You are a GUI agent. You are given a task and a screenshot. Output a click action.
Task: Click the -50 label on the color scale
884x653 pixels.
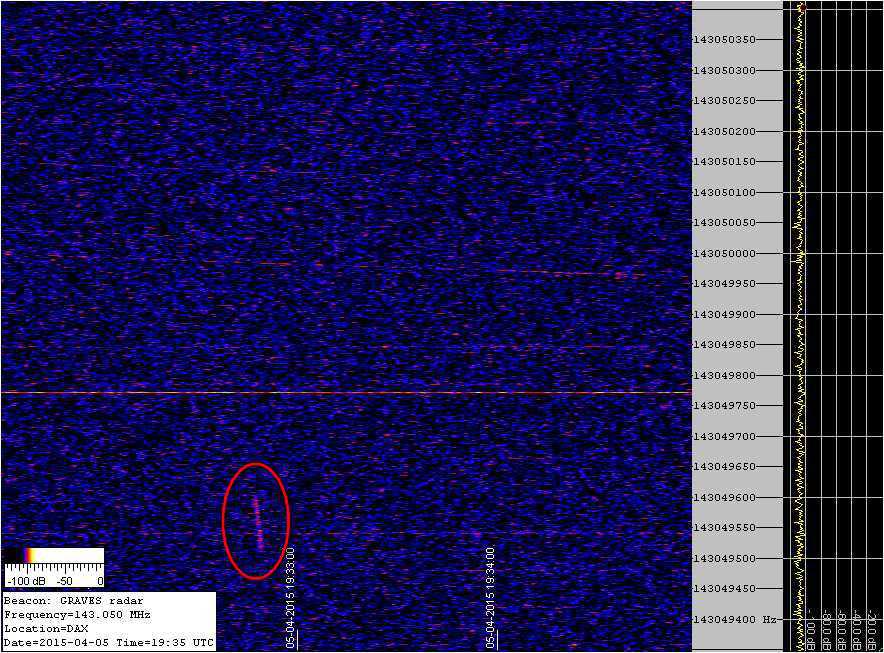tap(65, 581)
